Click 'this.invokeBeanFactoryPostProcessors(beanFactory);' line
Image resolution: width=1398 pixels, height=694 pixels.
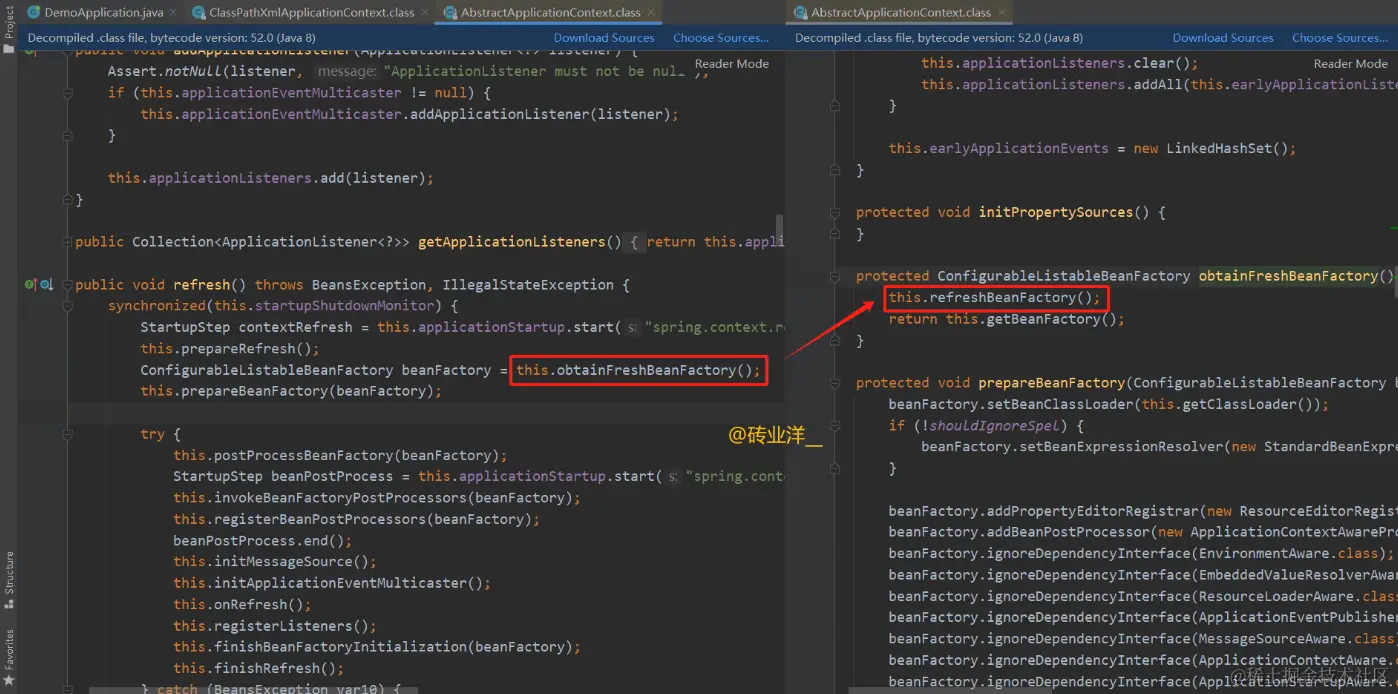pyautogui.click(x=377, y=498)
